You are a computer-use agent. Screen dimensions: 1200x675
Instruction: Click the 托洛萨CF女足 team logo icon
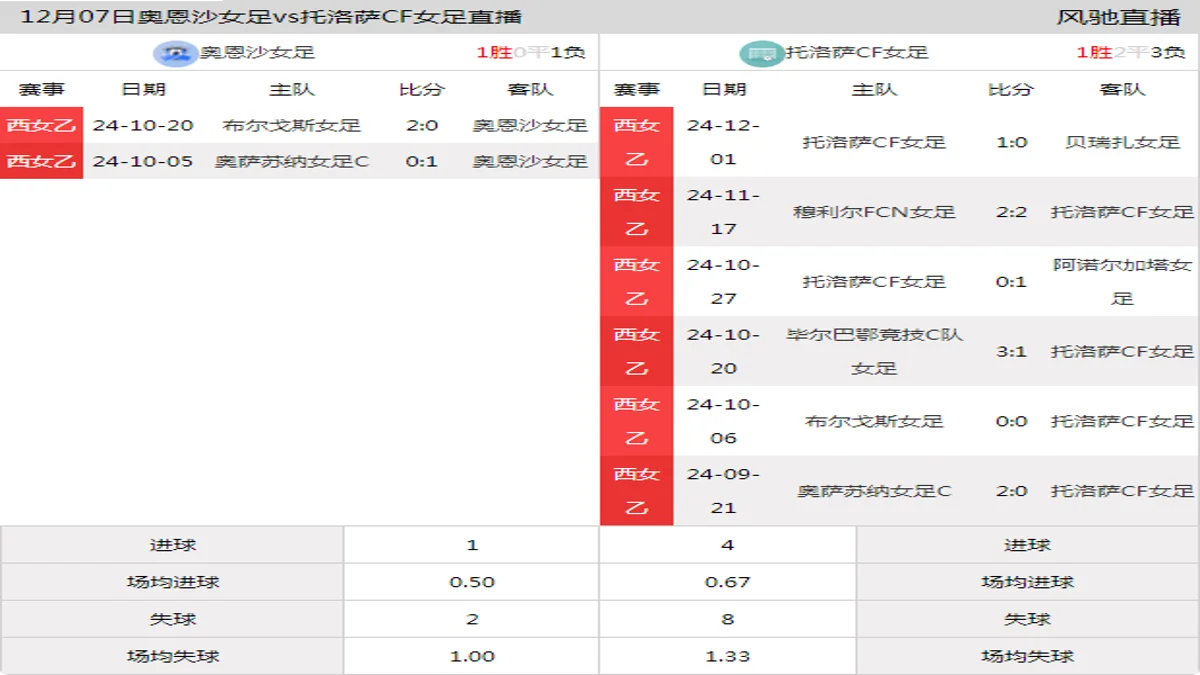pos(762,53)
